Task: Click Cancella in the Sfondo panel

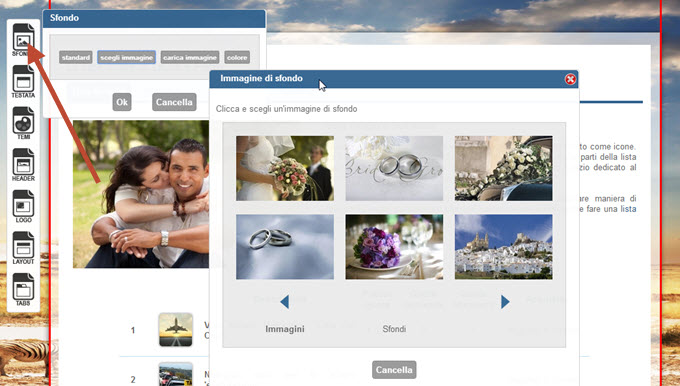Action: 174,102
